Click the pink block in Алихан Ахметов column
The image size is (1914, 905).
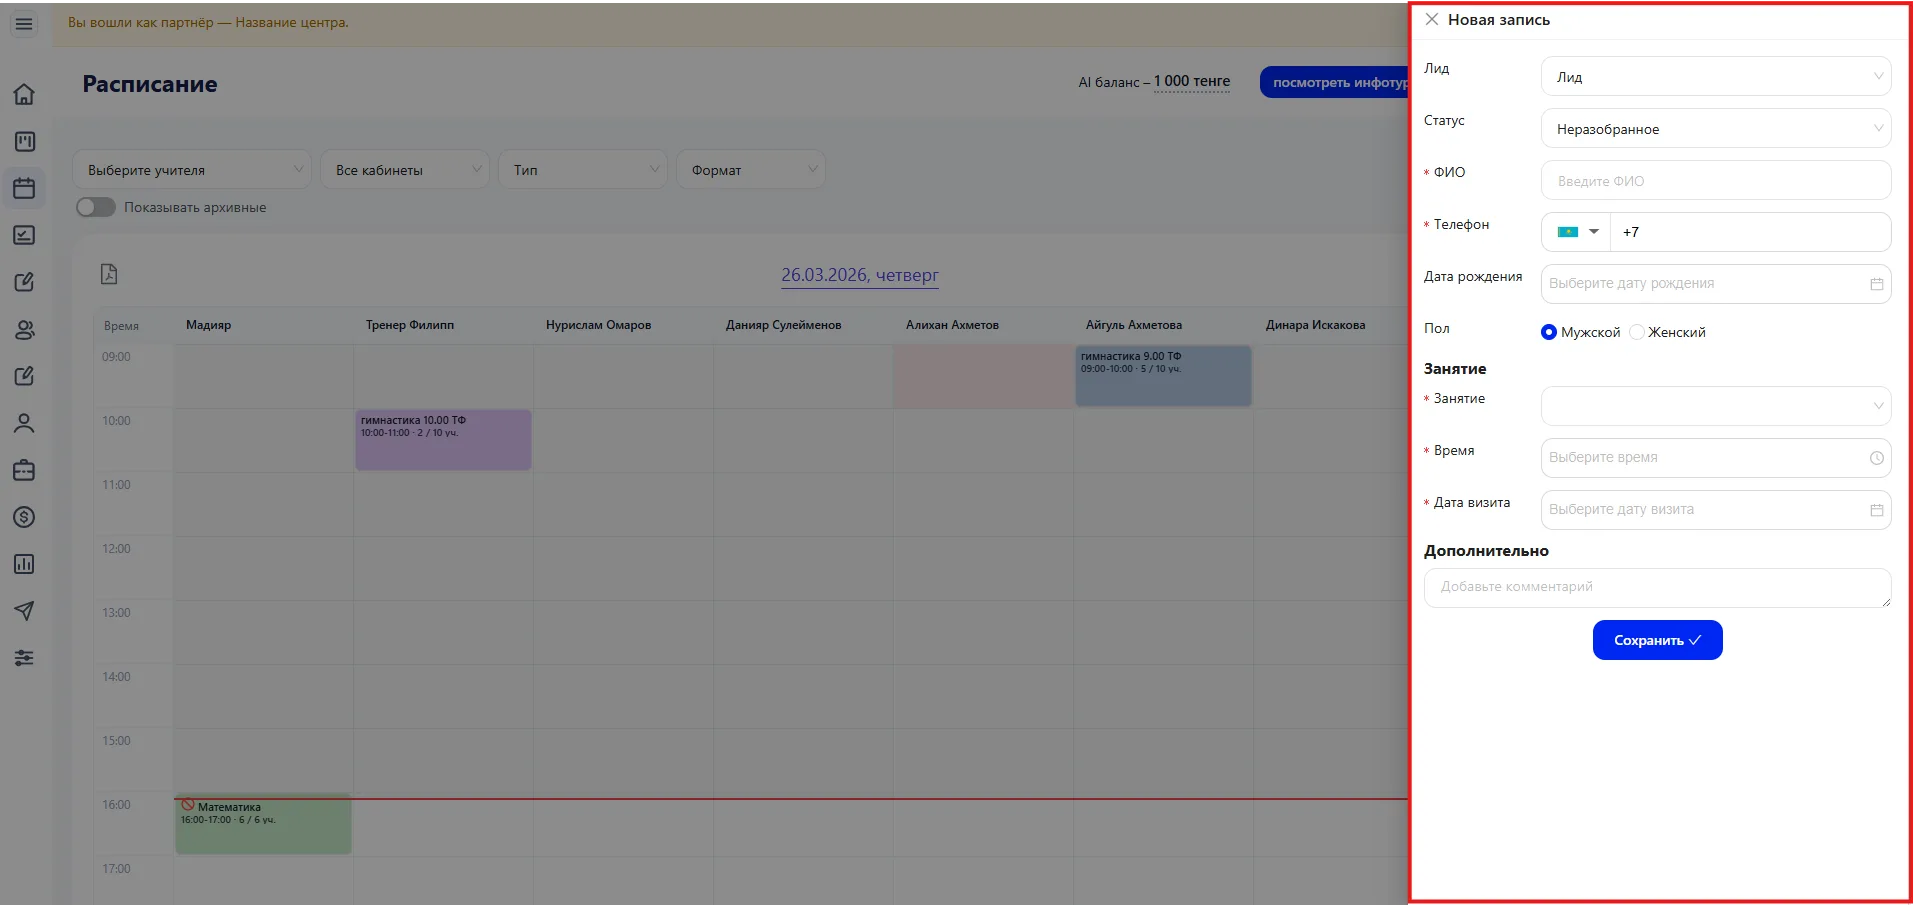tap(983, 376)
